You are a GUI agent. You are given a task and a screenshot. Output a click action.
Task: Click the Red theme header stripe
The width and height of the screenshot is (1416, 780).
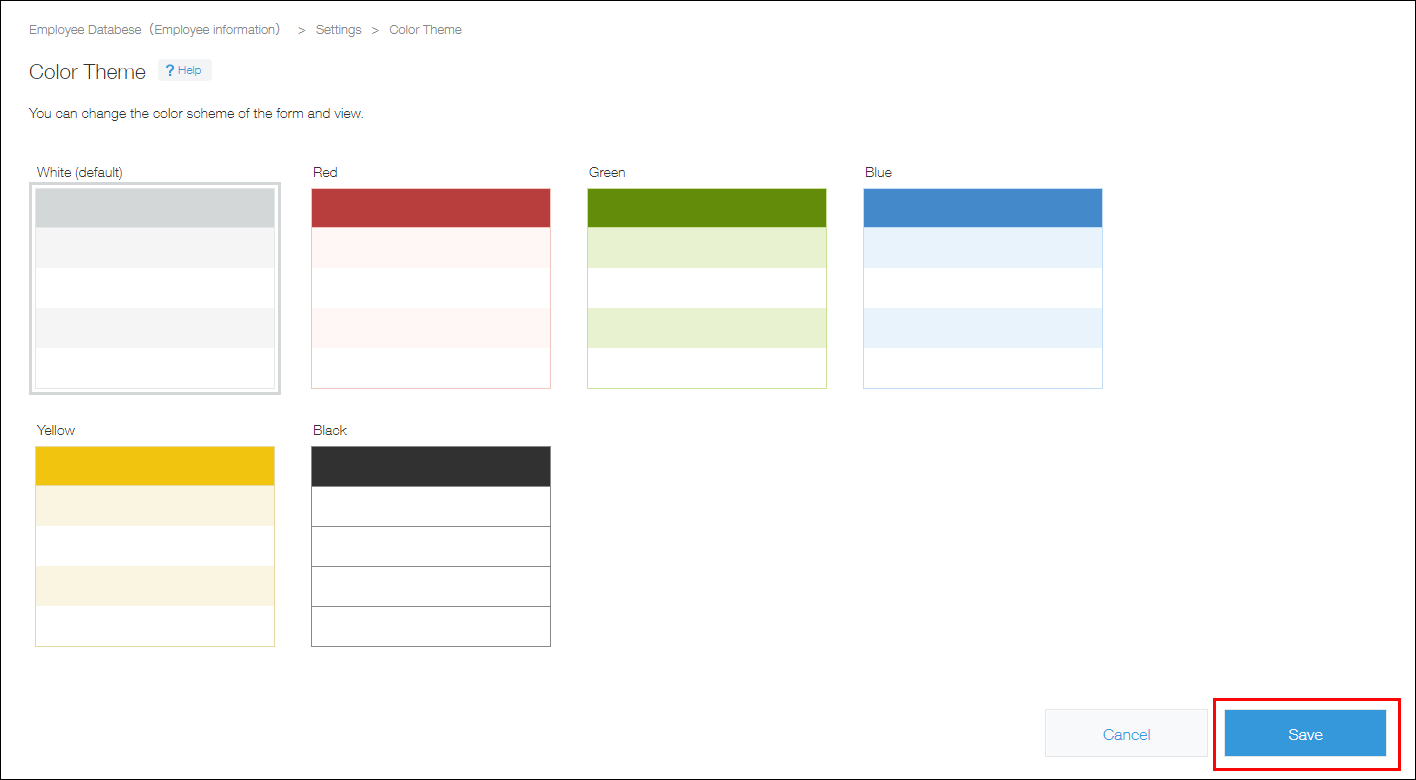point(430,207)
